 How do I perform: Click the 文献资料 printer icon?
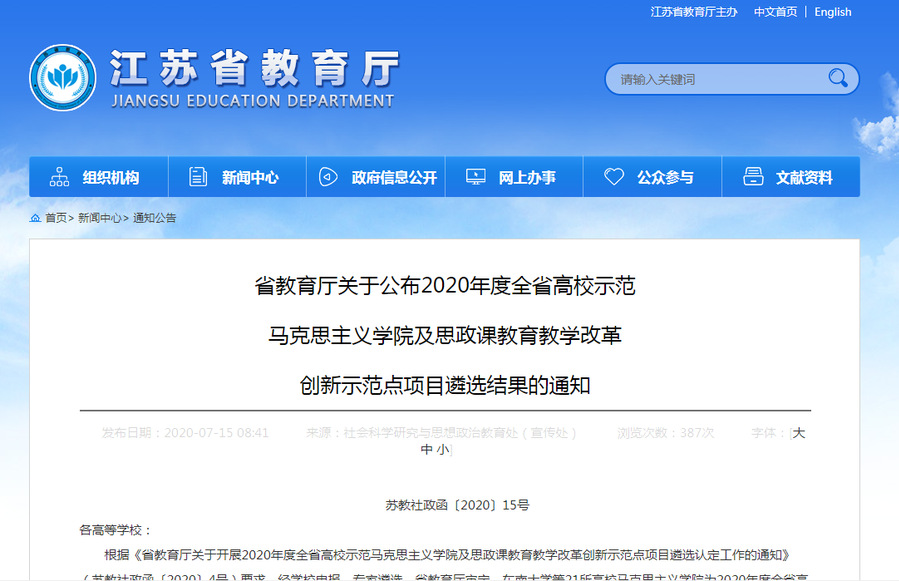click(x=753, y=177)
